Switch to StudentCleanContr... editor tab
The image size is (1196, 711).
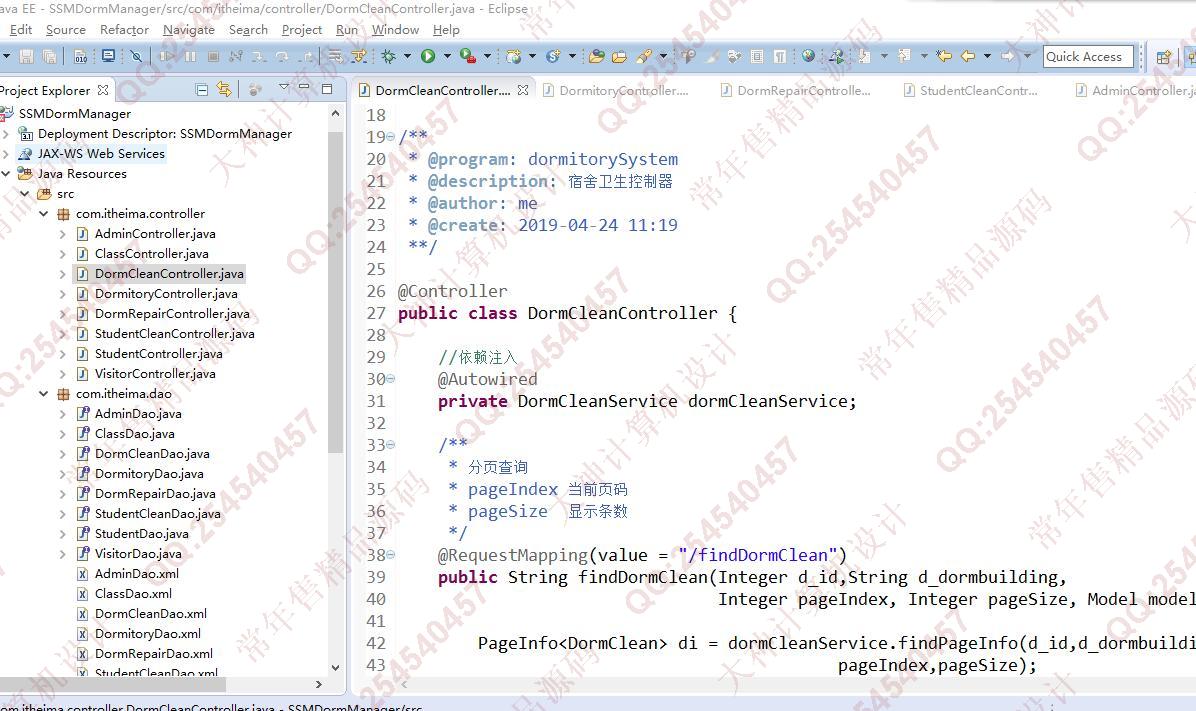click(x=972, y=90)
